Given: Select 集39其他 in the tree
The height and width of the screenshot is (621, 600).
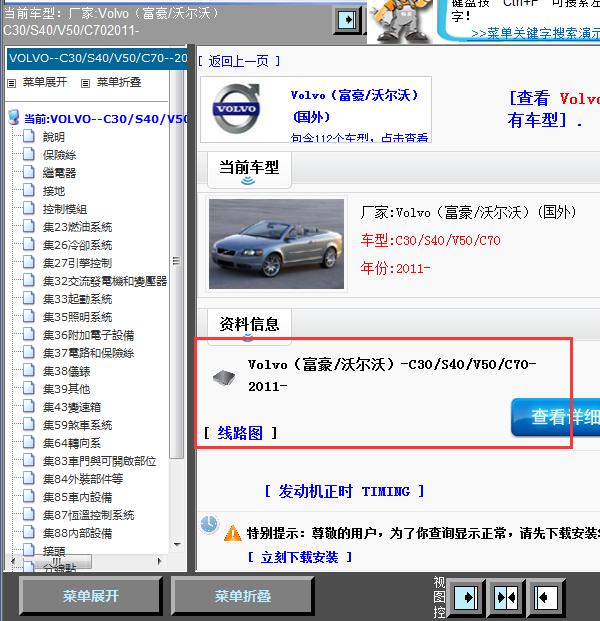Looking at the screenshot, I should tap(67, 389).
